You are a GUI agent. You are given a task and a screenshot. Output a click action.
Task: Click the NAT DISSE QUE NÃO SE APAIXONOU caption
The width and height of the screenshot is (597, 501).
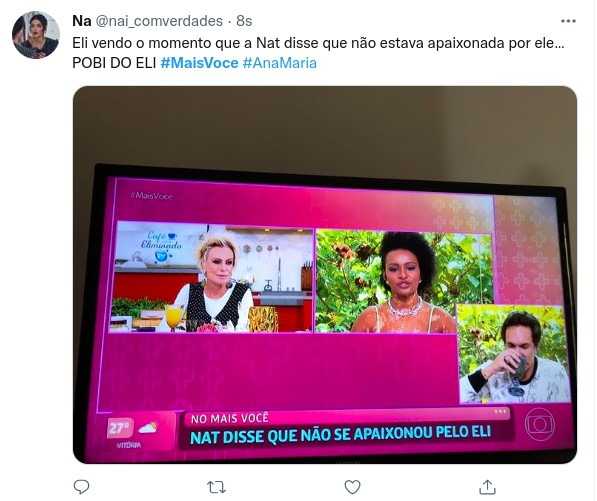coord(341,435)
